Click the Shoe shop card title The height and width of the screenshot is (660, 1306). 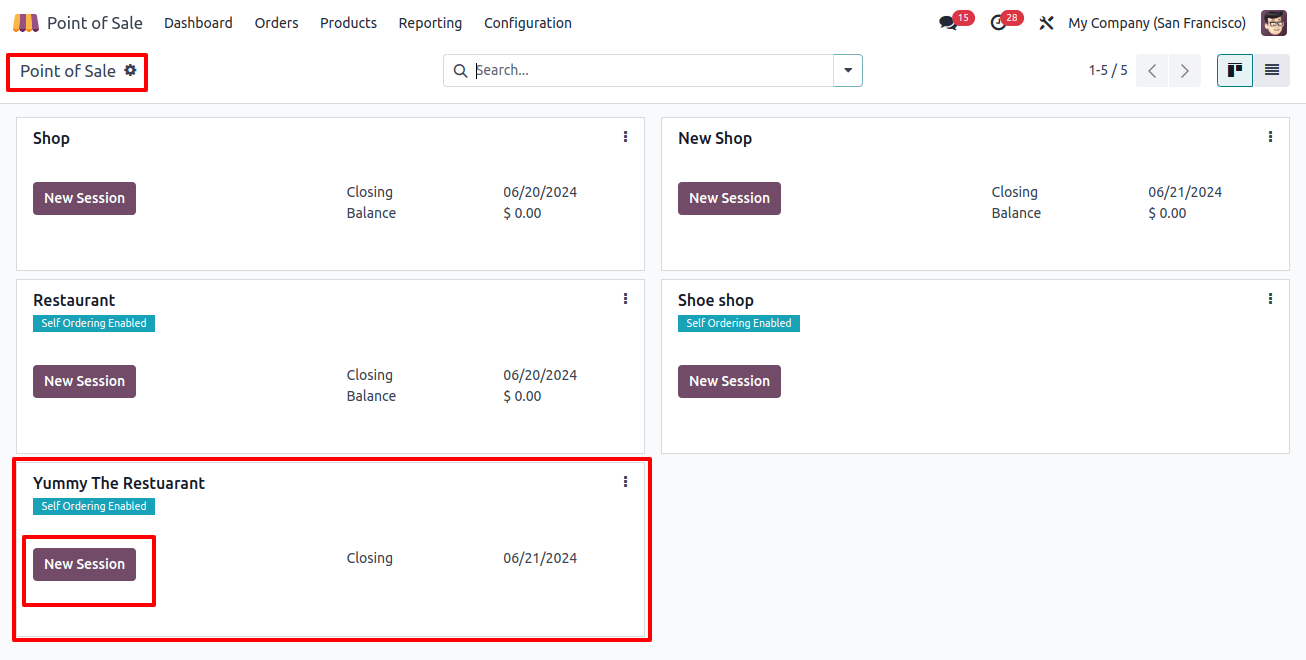coord(716,300)
